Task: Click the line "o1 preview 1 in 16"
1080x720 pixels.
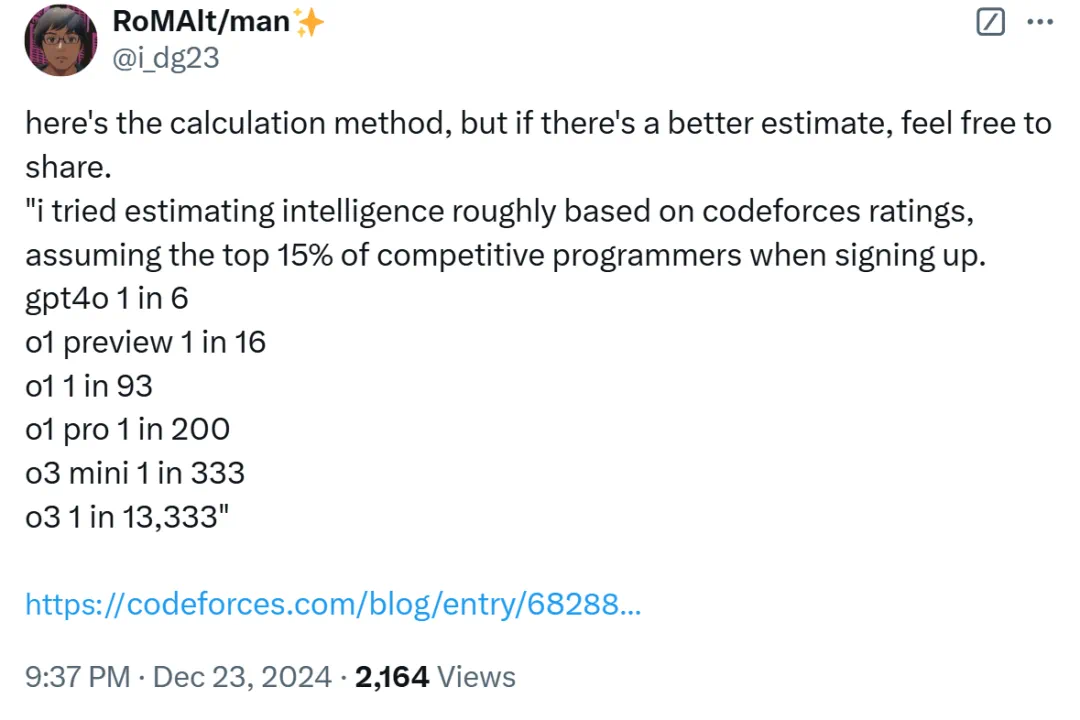Action: 145,342
